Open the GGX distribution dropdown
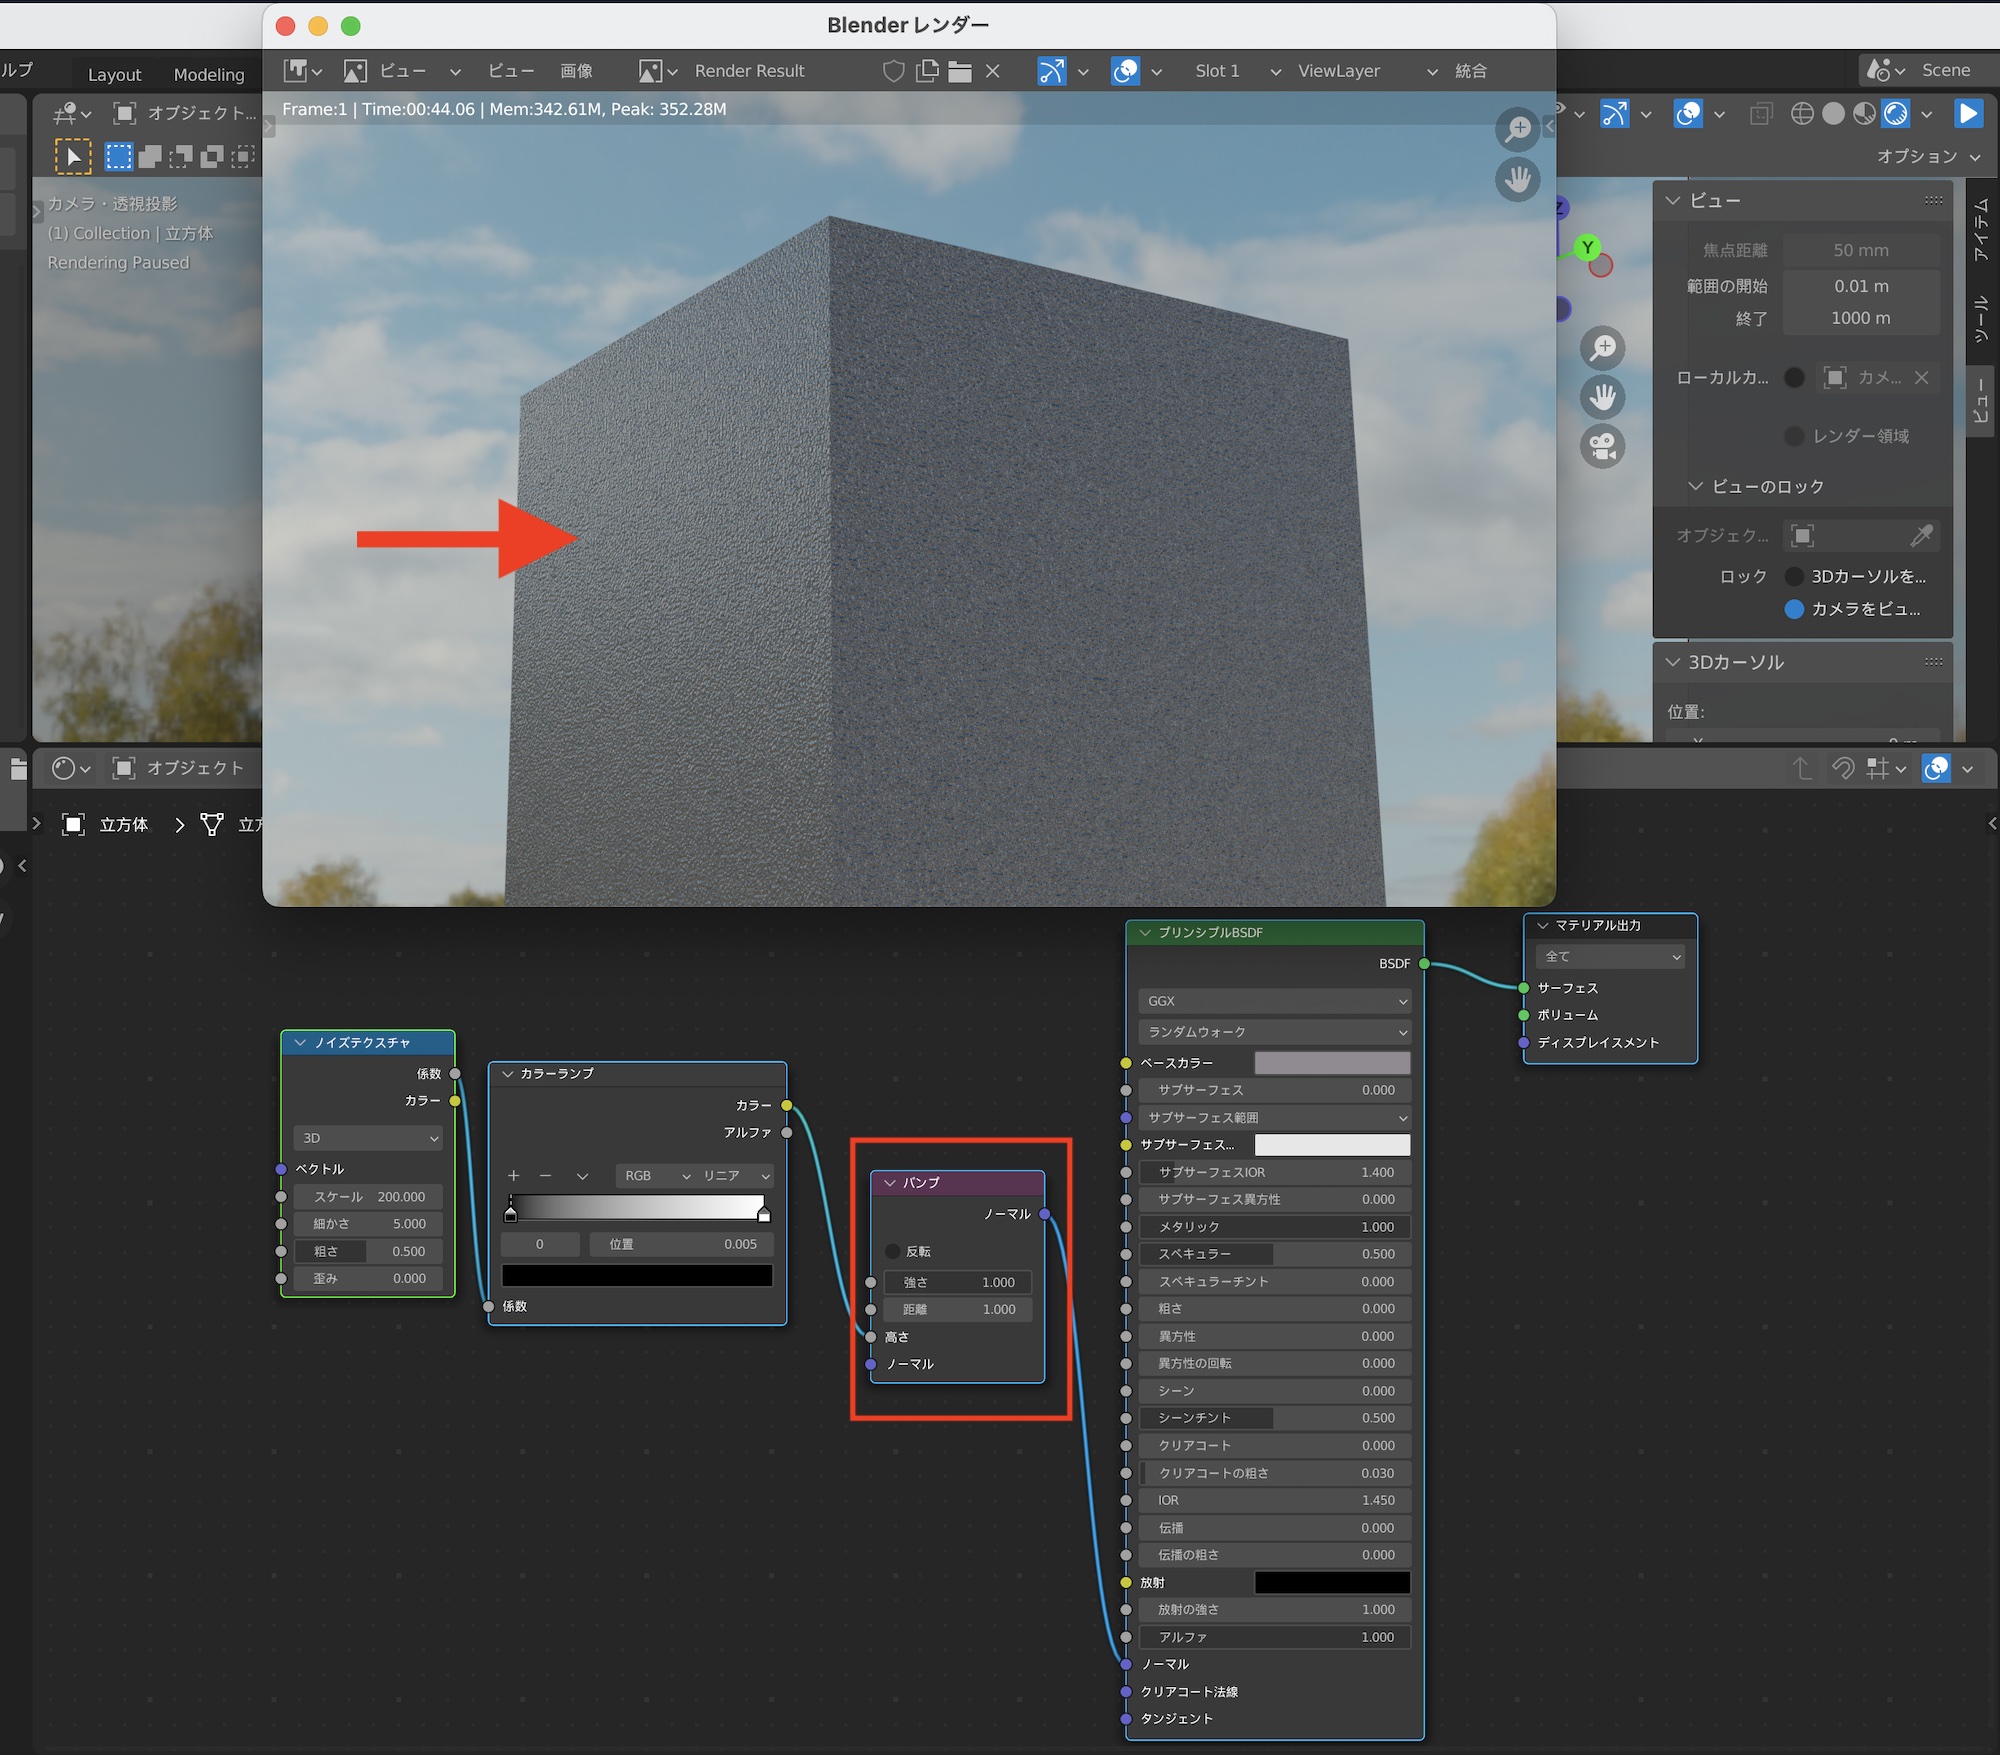Image resolution: width=2000 pixels, height=1755 pixels. 1274,1001
